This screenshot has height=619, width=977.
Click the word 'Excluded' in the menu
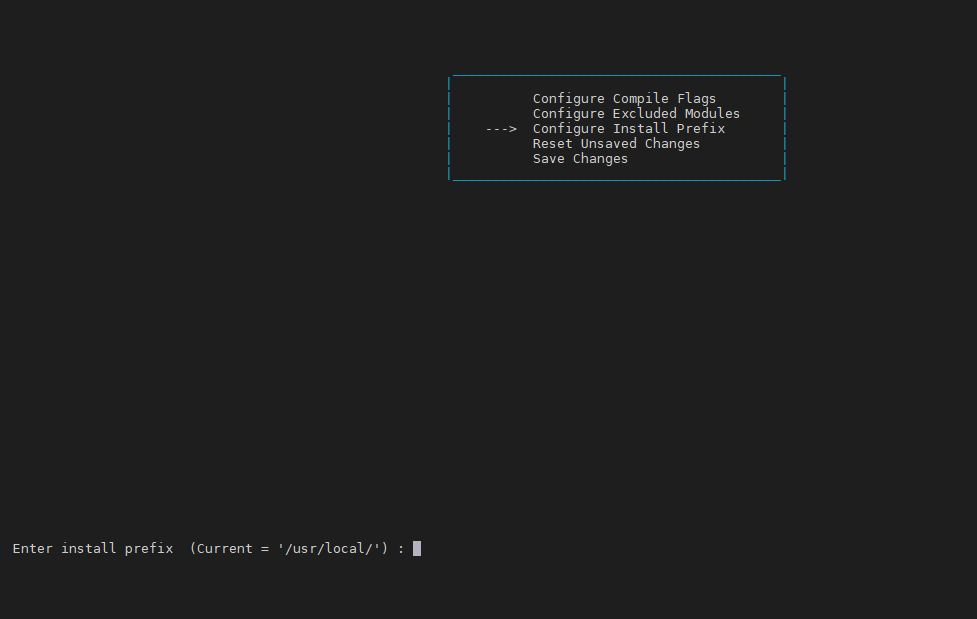point(644,114)
